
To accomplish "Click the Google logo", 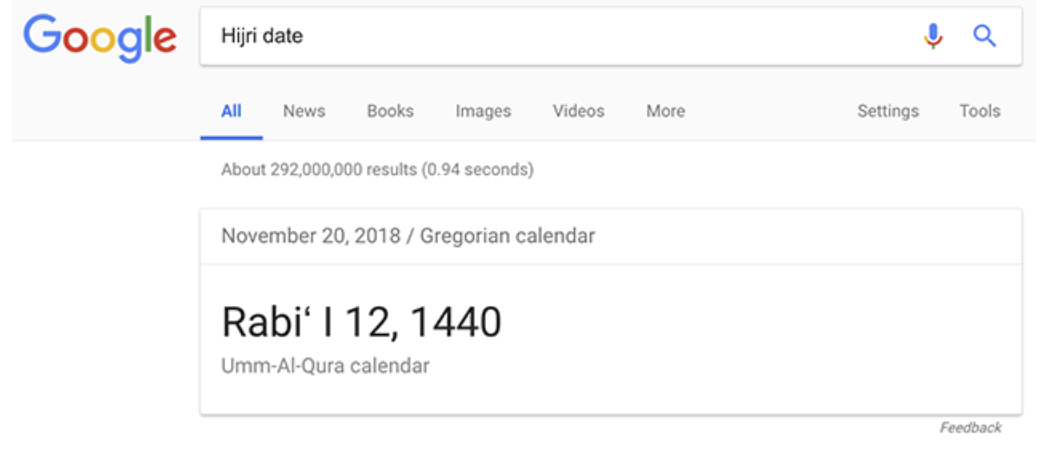I will pos(100,38).
